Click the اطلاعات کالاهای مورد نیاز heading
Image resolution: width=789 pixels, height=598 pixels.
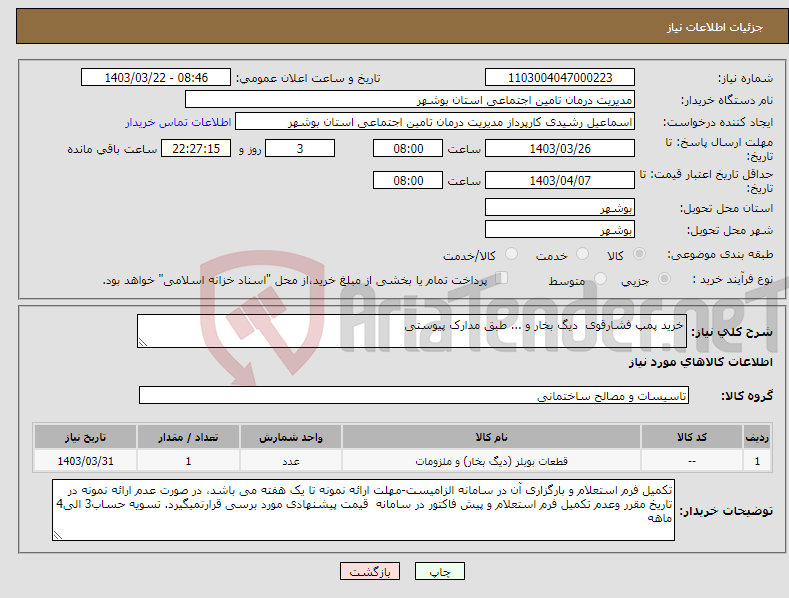[x=700, y=362]
